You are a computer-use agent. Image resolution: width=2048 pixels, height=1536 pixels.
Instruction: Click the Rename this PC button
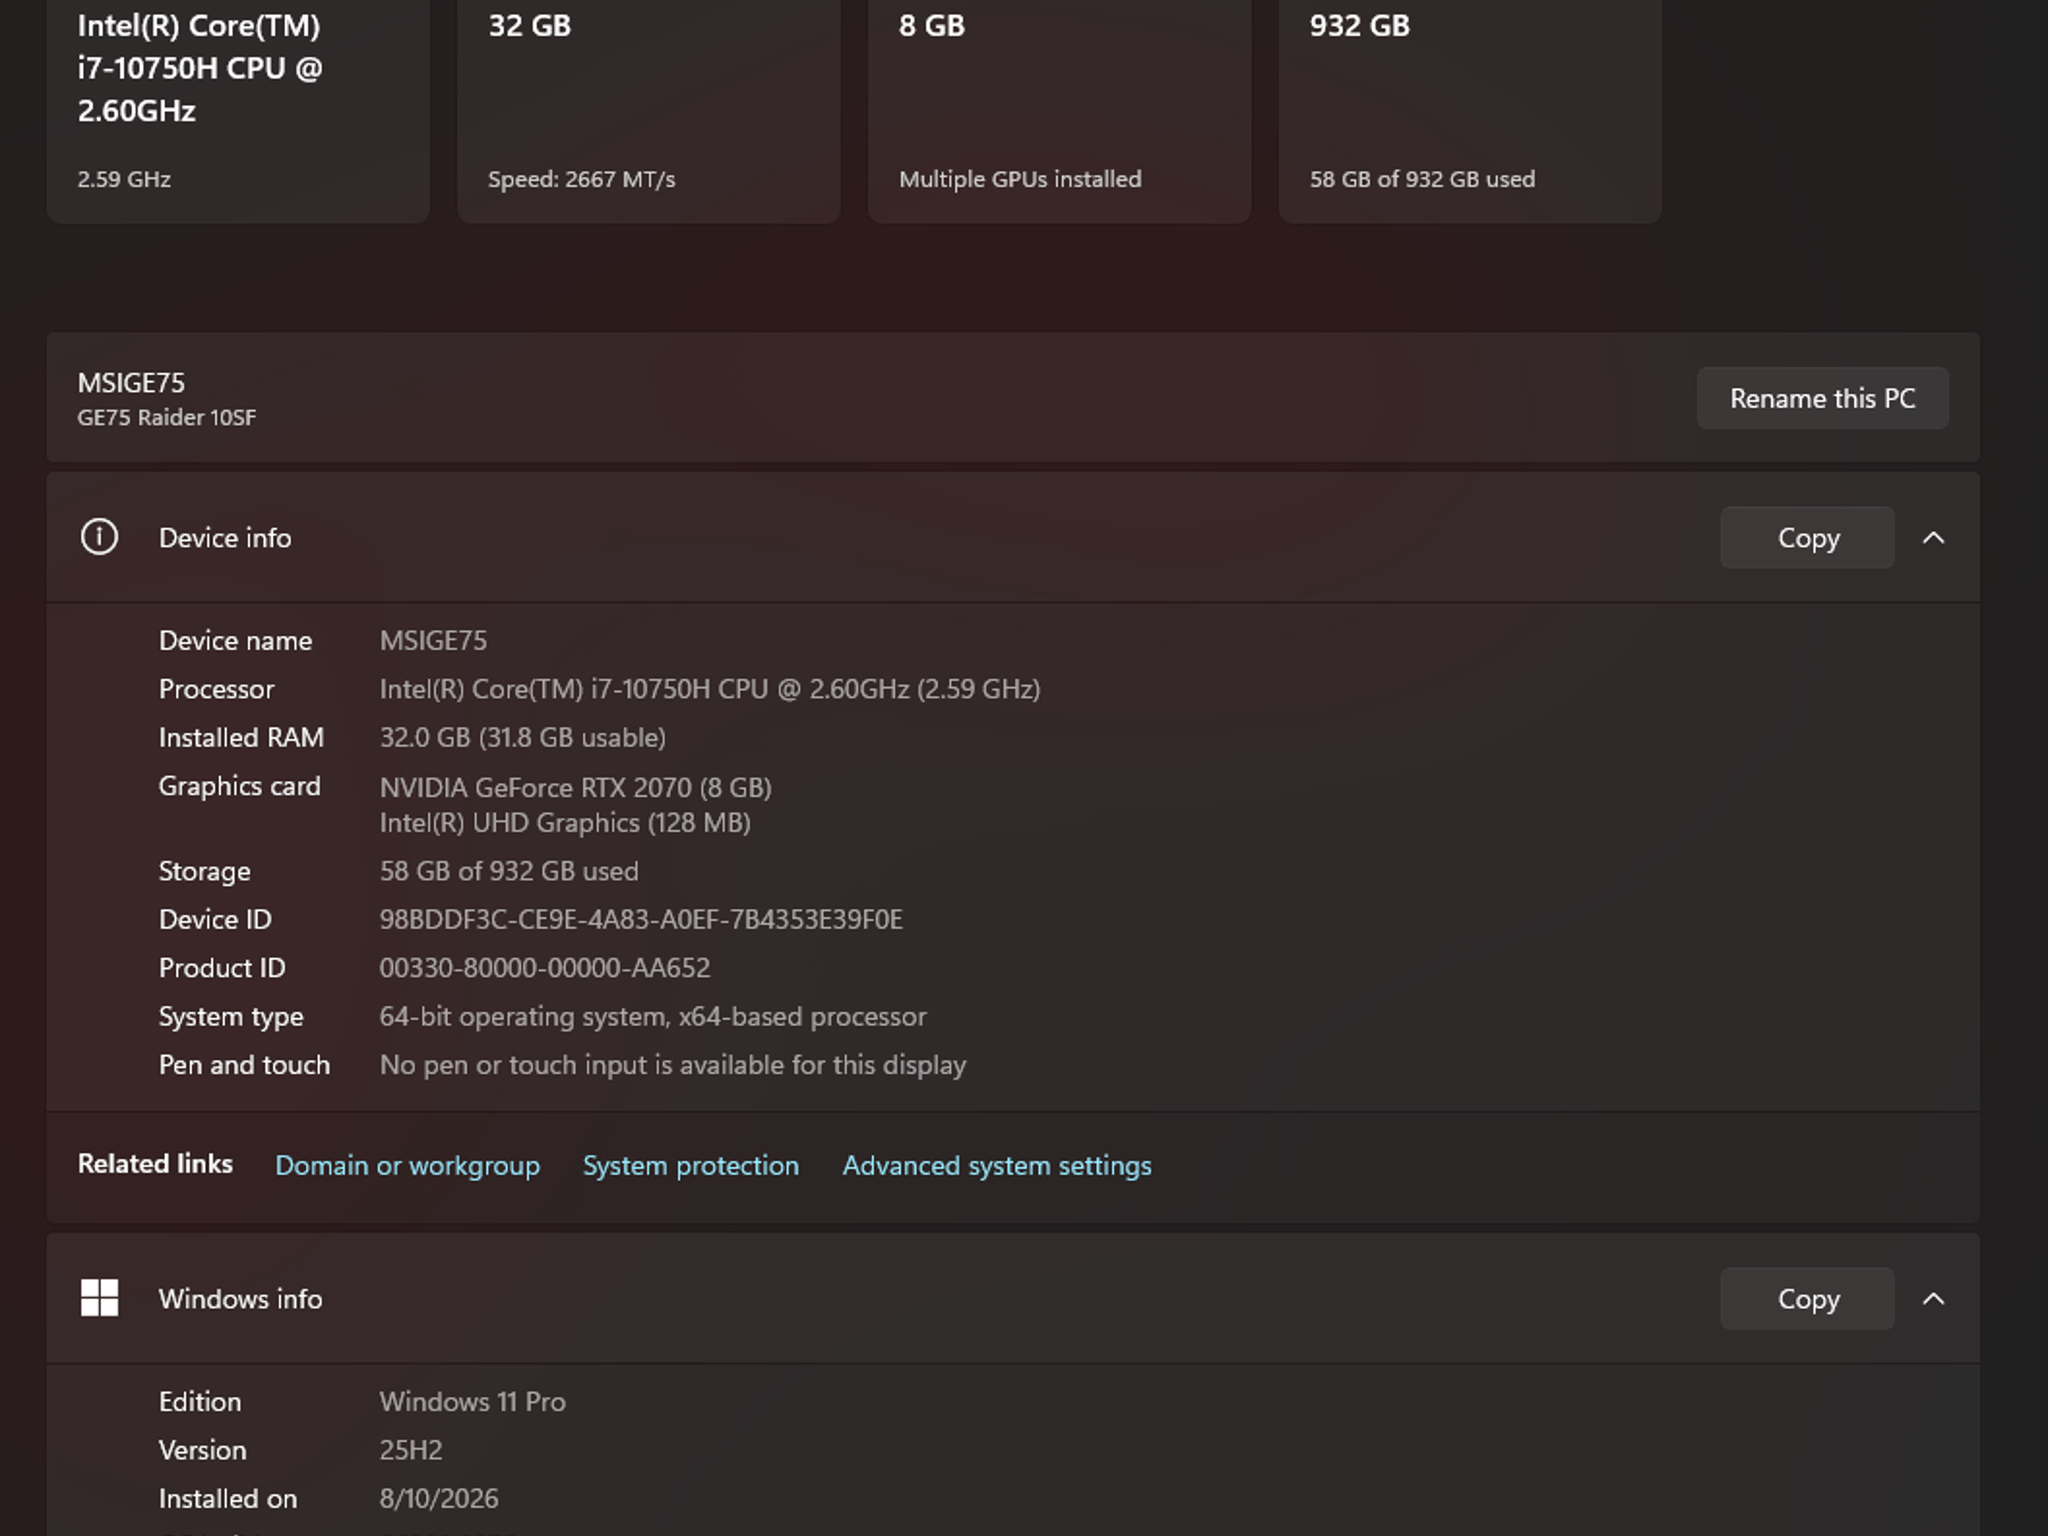point(1822,398)
